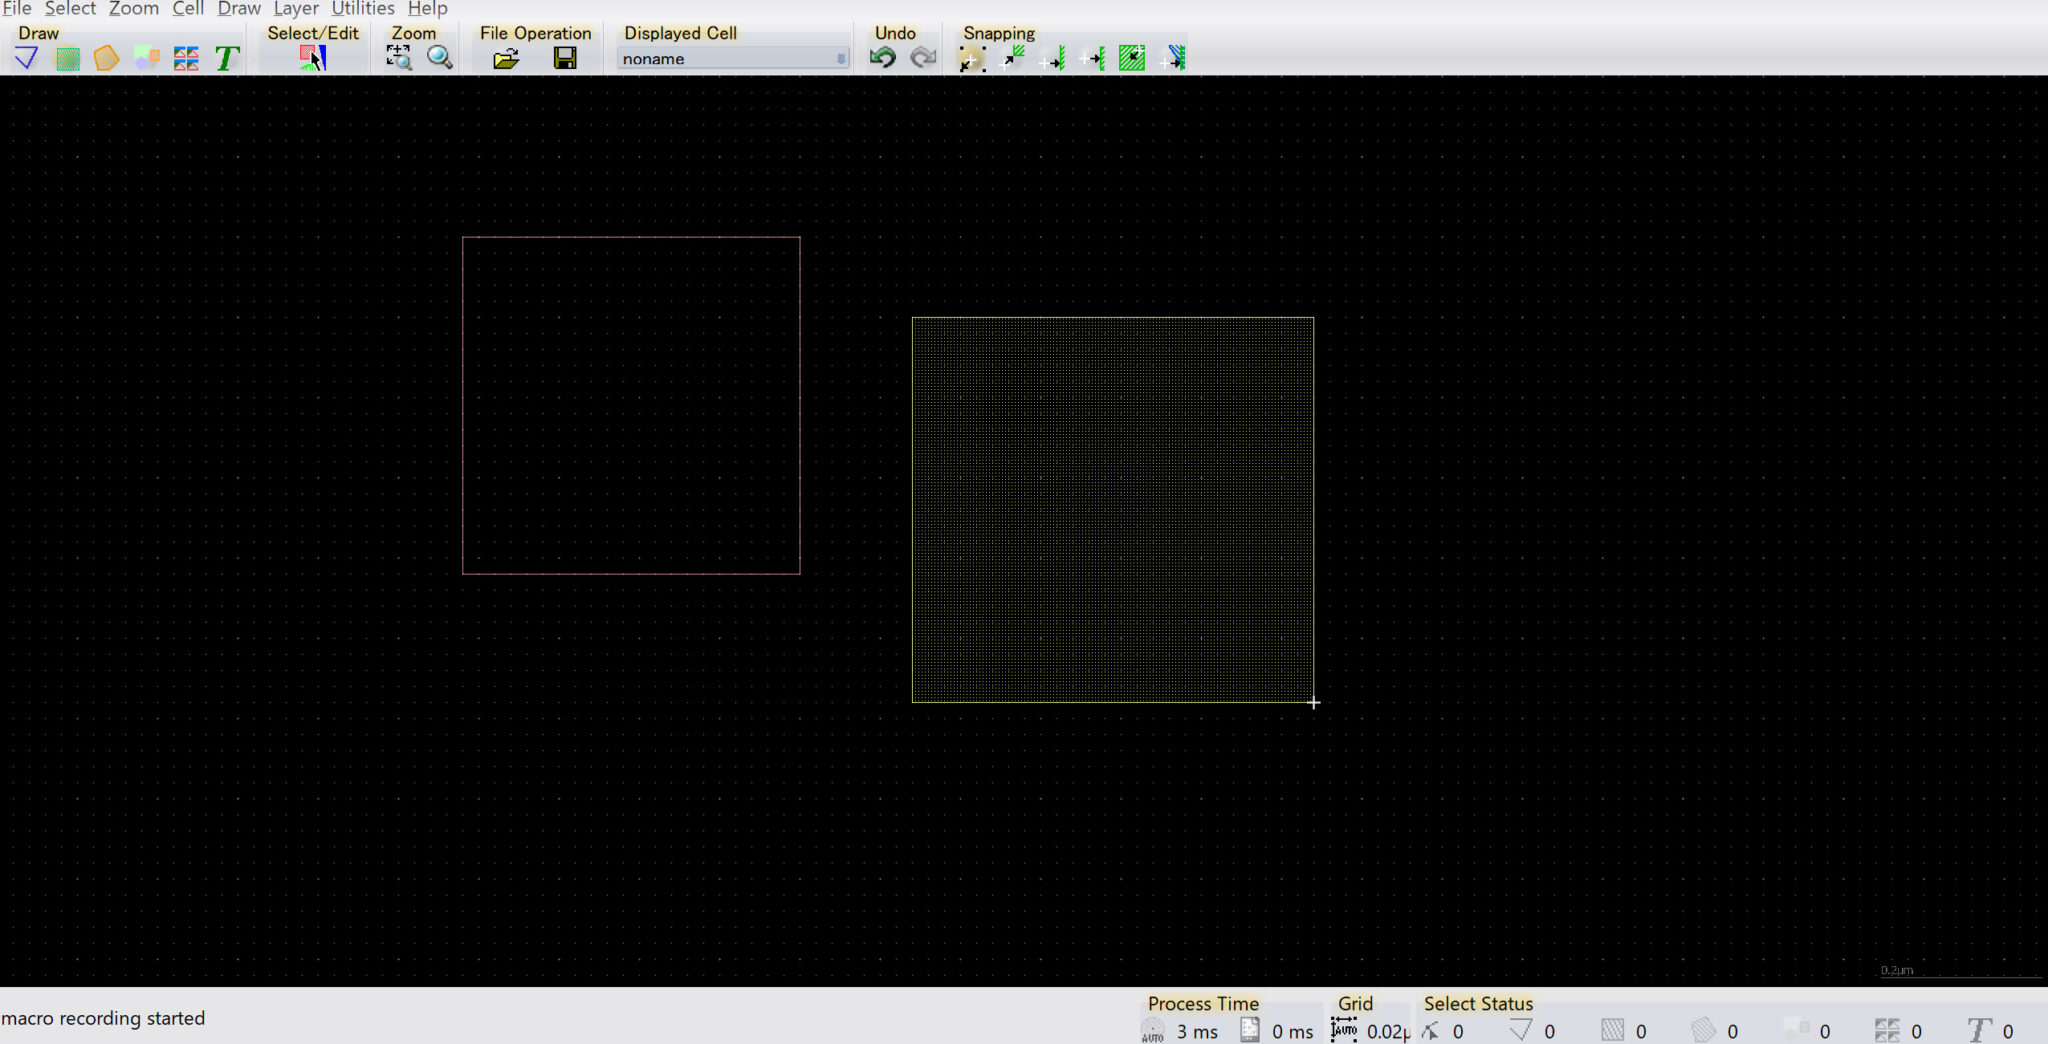This screenshot has width=2048, height=1044.
Task: Save using the floppy disk icon
Action: click(x=565, y=59)
